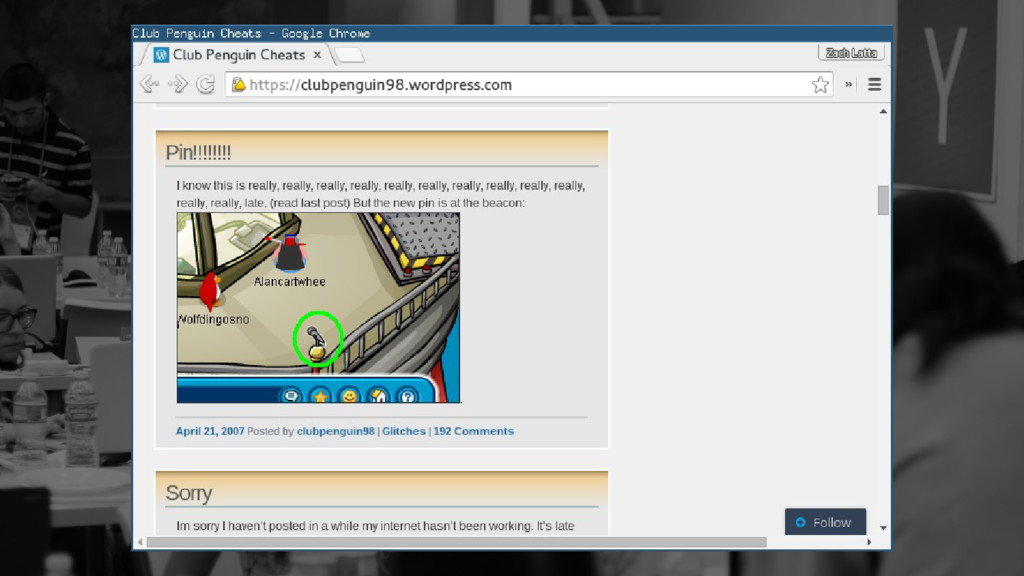1024x576 pixels.
Task: Click the WordPress favicon on the tab
Action: (161, 55)
